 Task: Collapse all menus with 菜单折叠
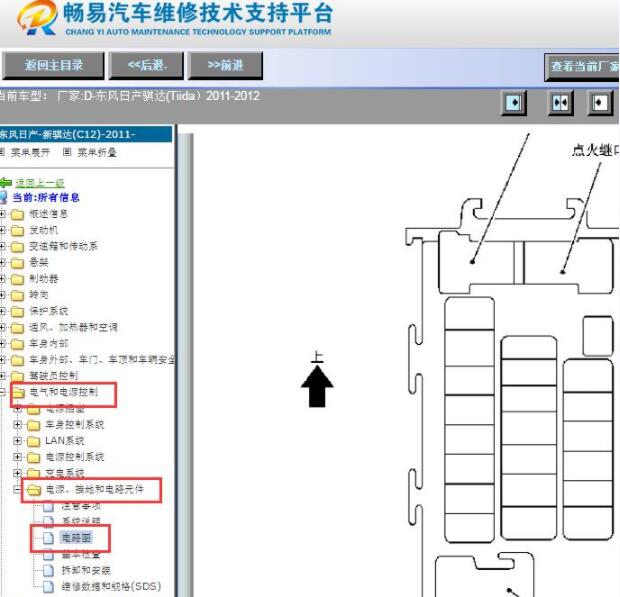96,152
